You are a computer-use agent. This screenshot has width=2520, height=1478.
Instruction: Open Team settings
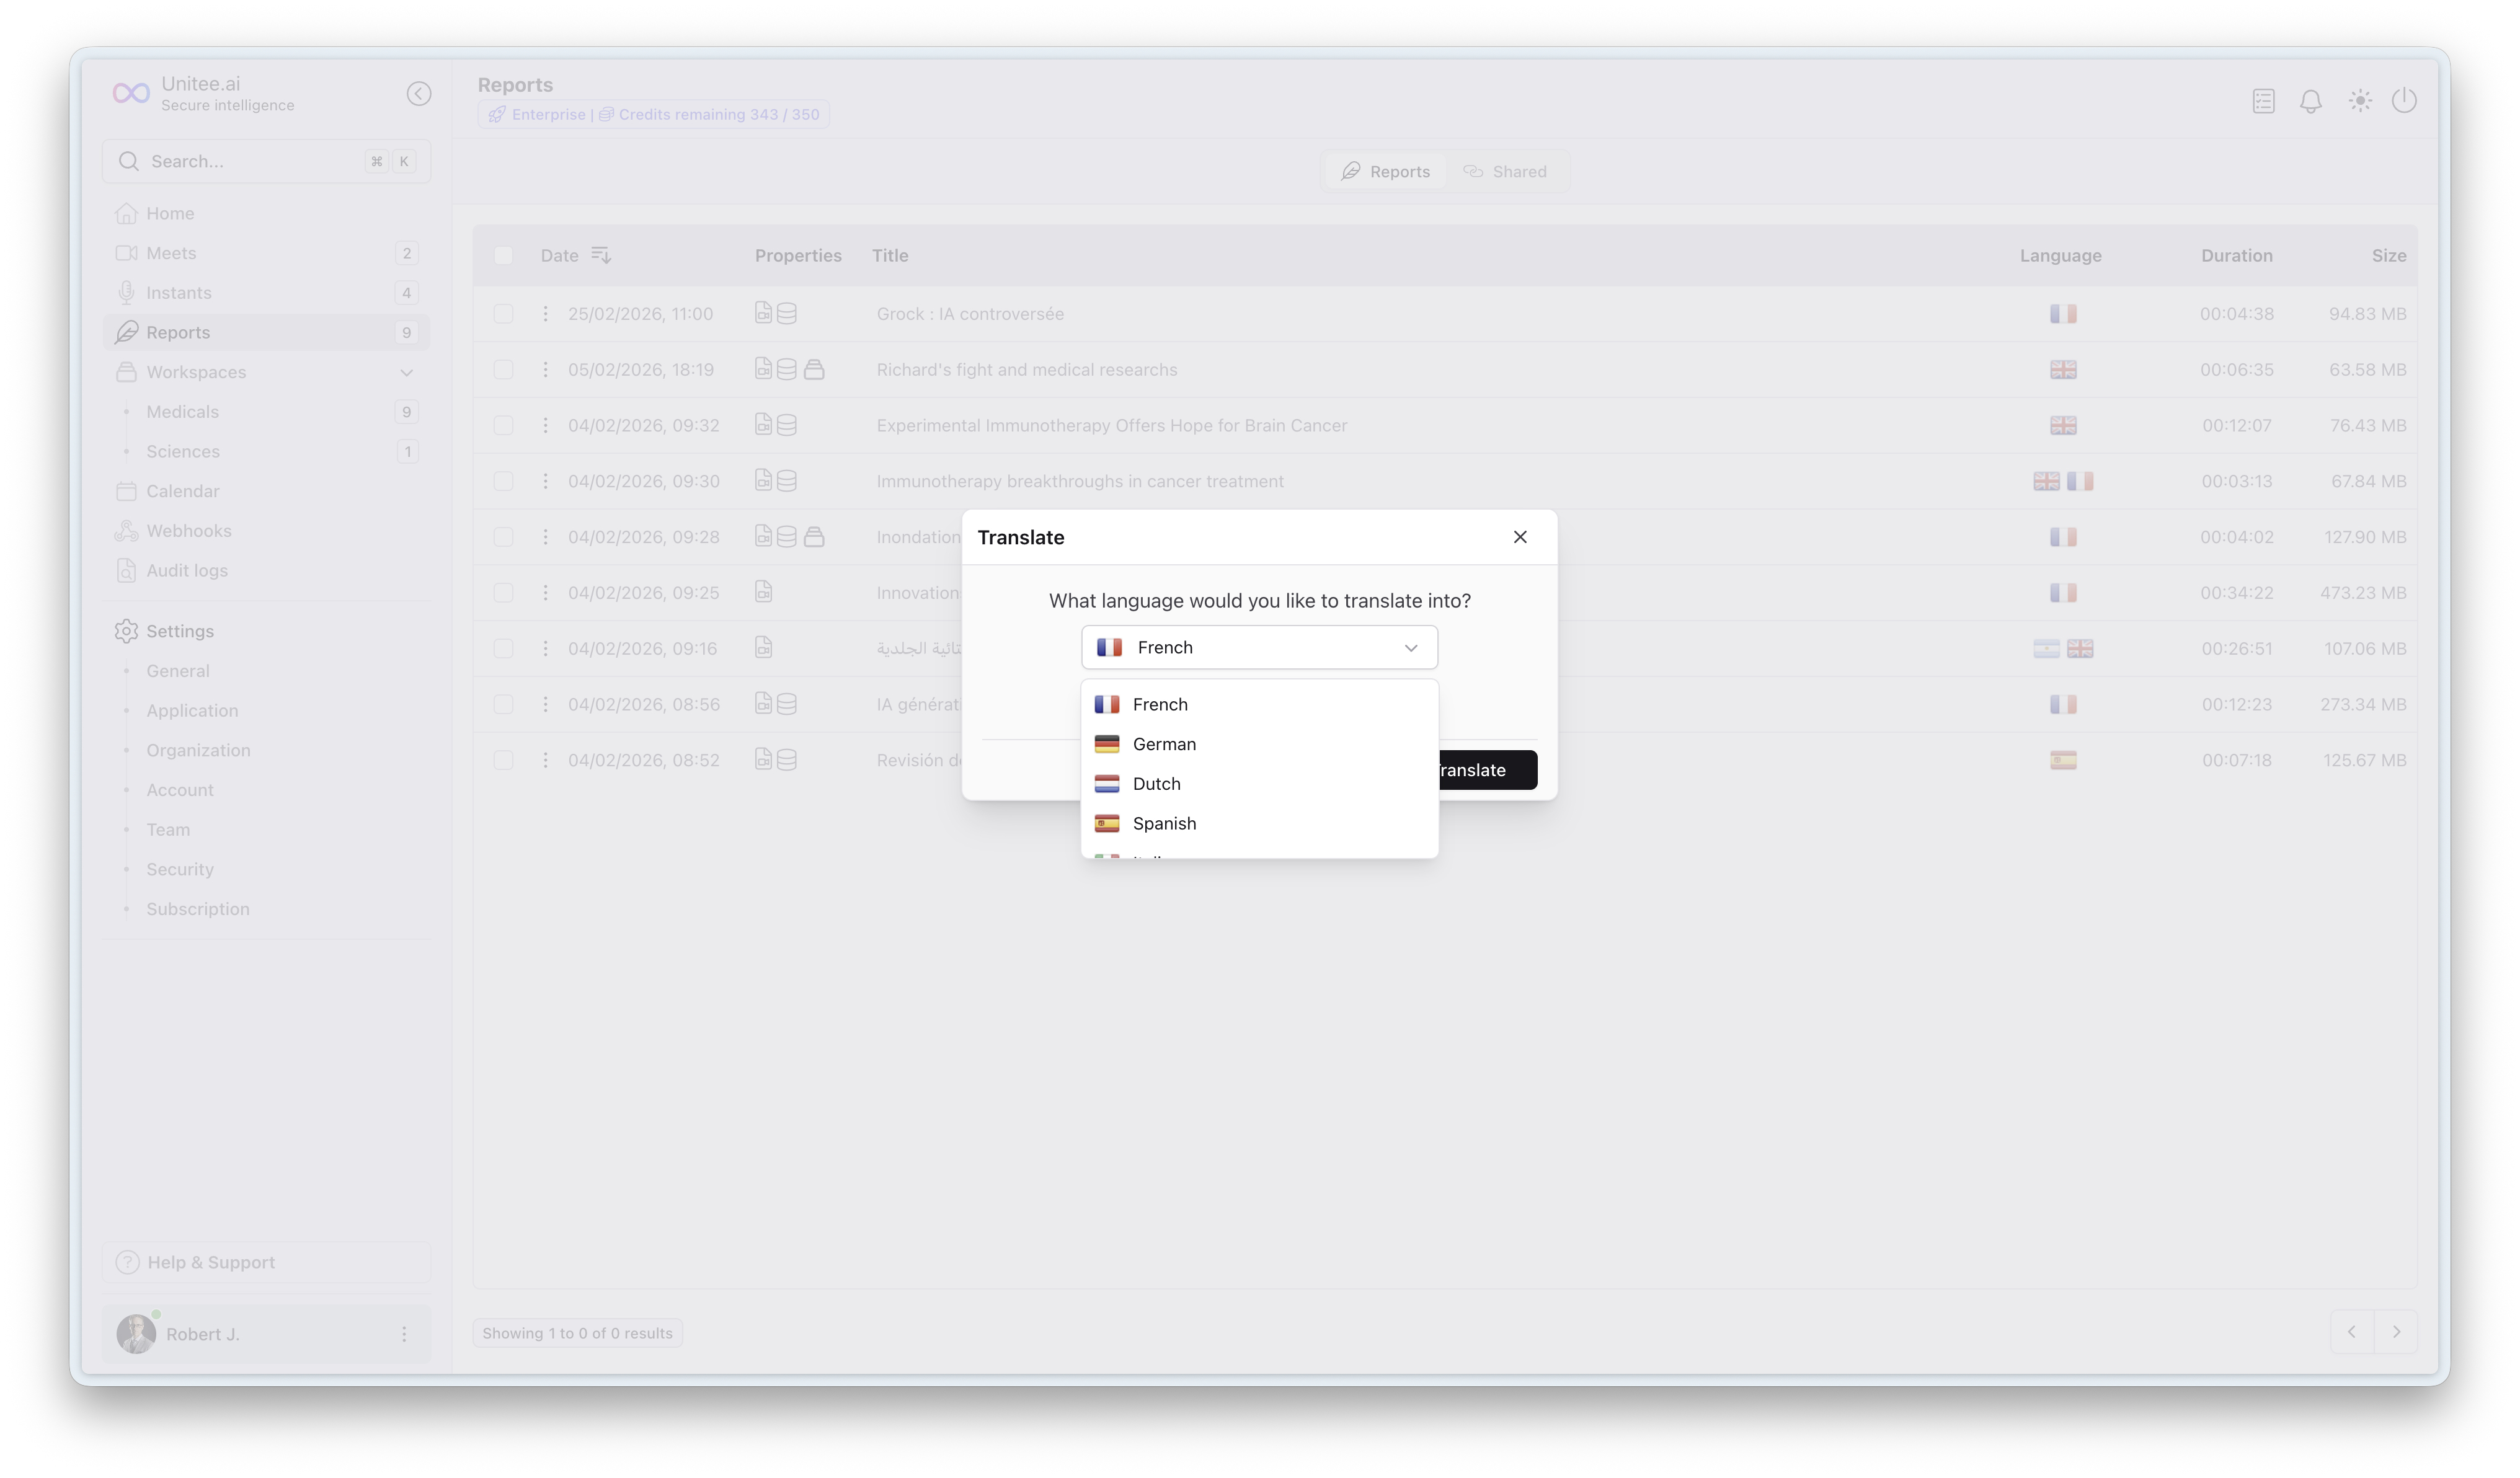168,830
